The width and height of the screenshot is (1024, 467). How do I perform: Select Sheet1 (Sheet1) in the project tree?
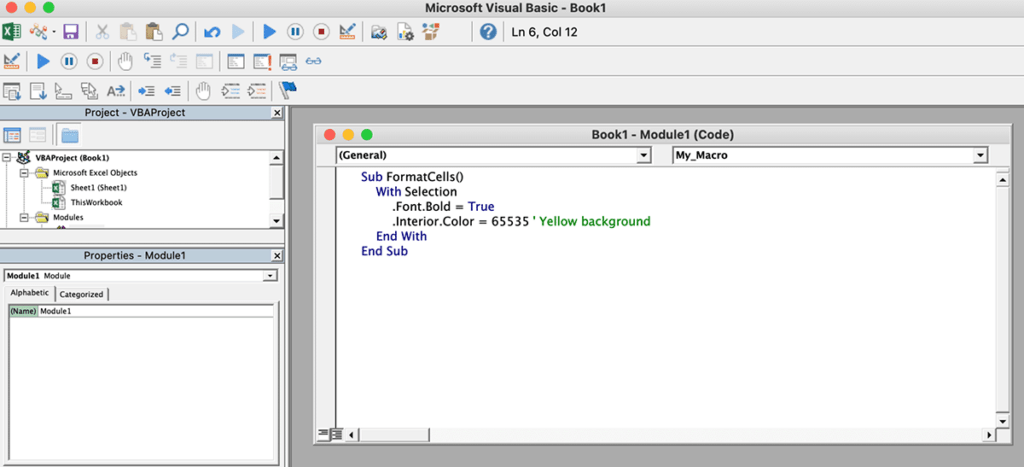point(98,187)
